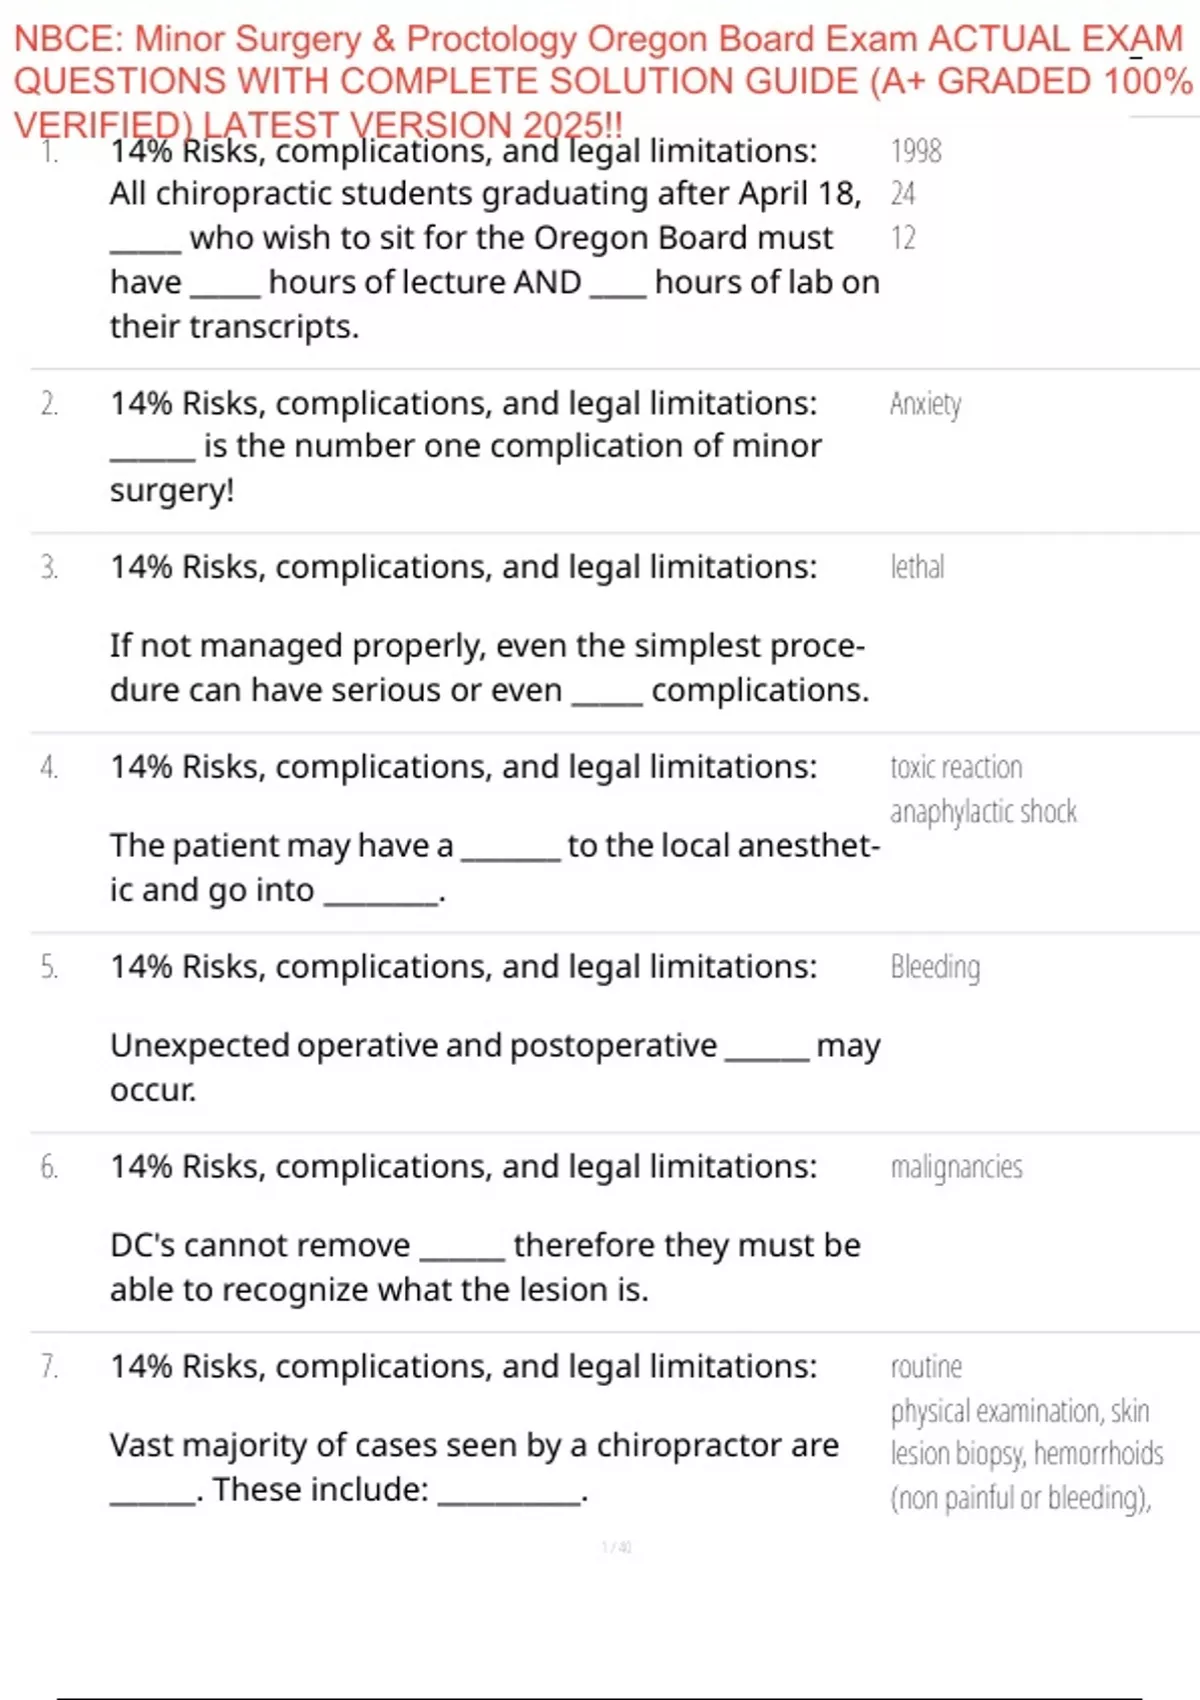Select question number 3 marker
The width and height of the screenshot is (1200, 1700).
(x=49, y=567)
